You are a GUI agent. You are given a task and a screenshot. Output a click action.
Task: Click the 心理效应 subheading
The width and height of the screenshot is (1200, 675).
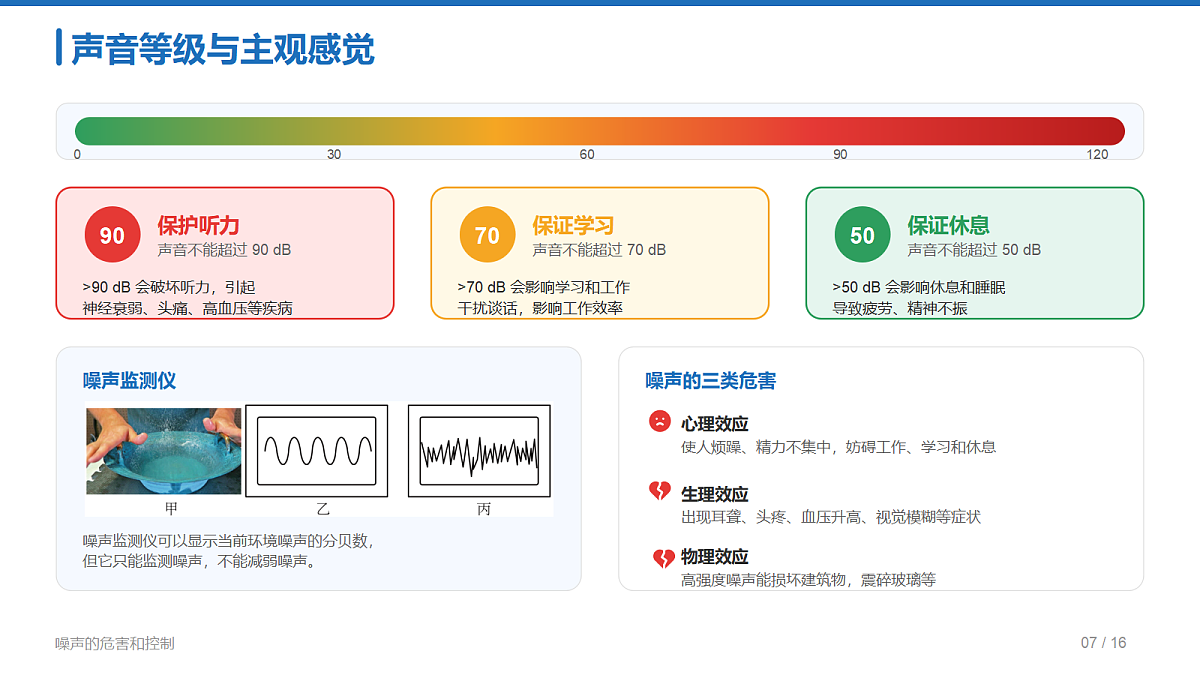point(715,424)
